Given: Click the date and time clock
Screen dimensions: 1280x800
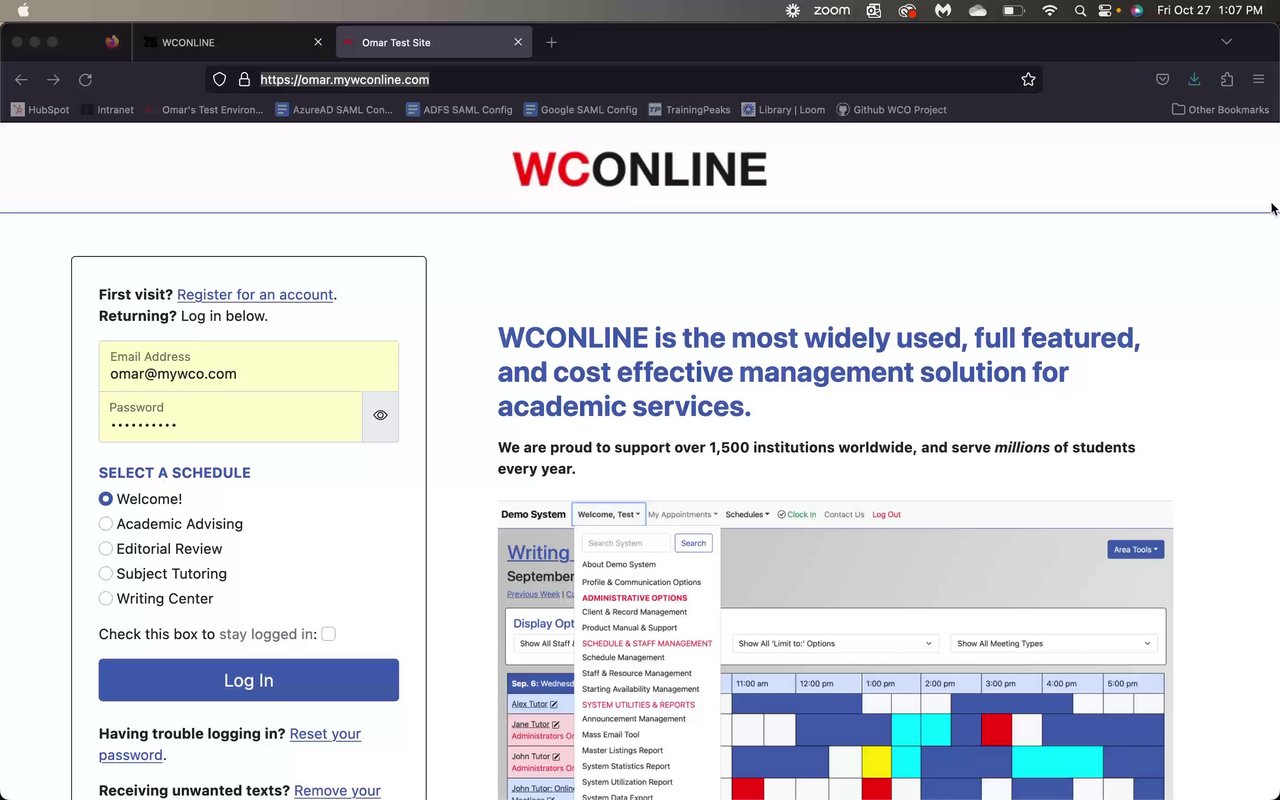Looking at the screenshot, I should (x=1210, y=10).
